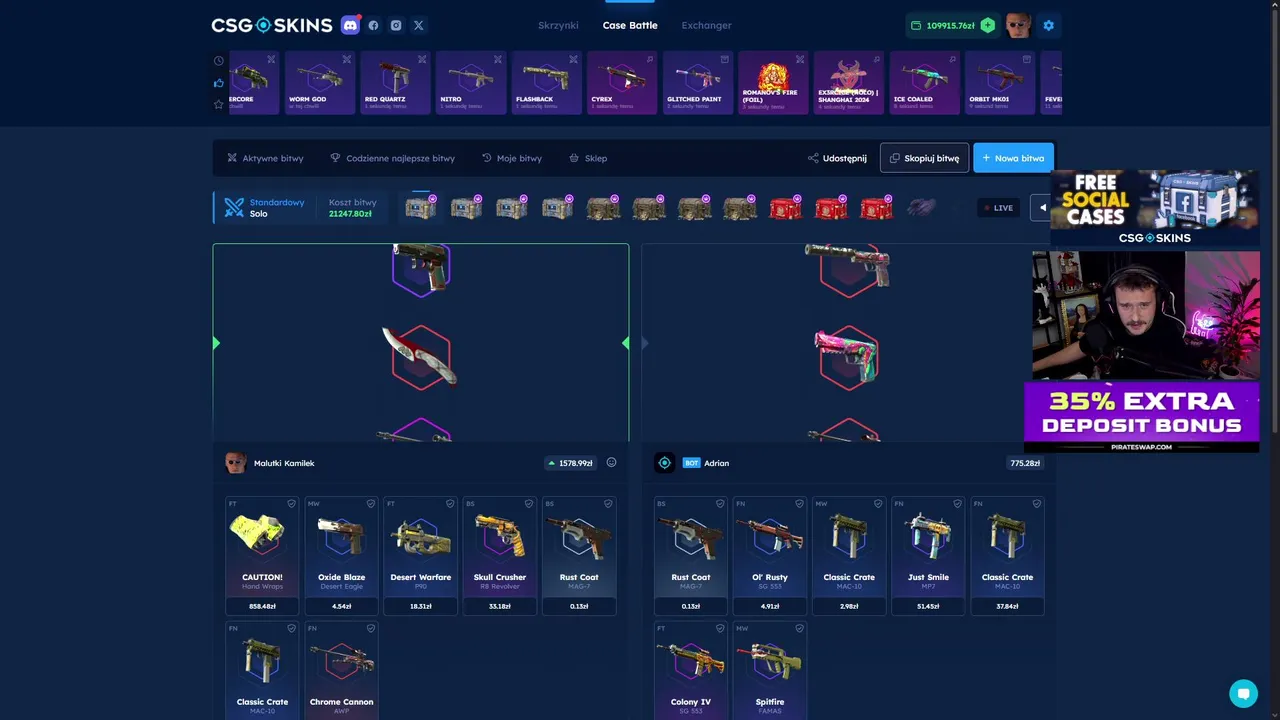Click the 35% Extra Deposit Bonus banner

pos(1142,416)
